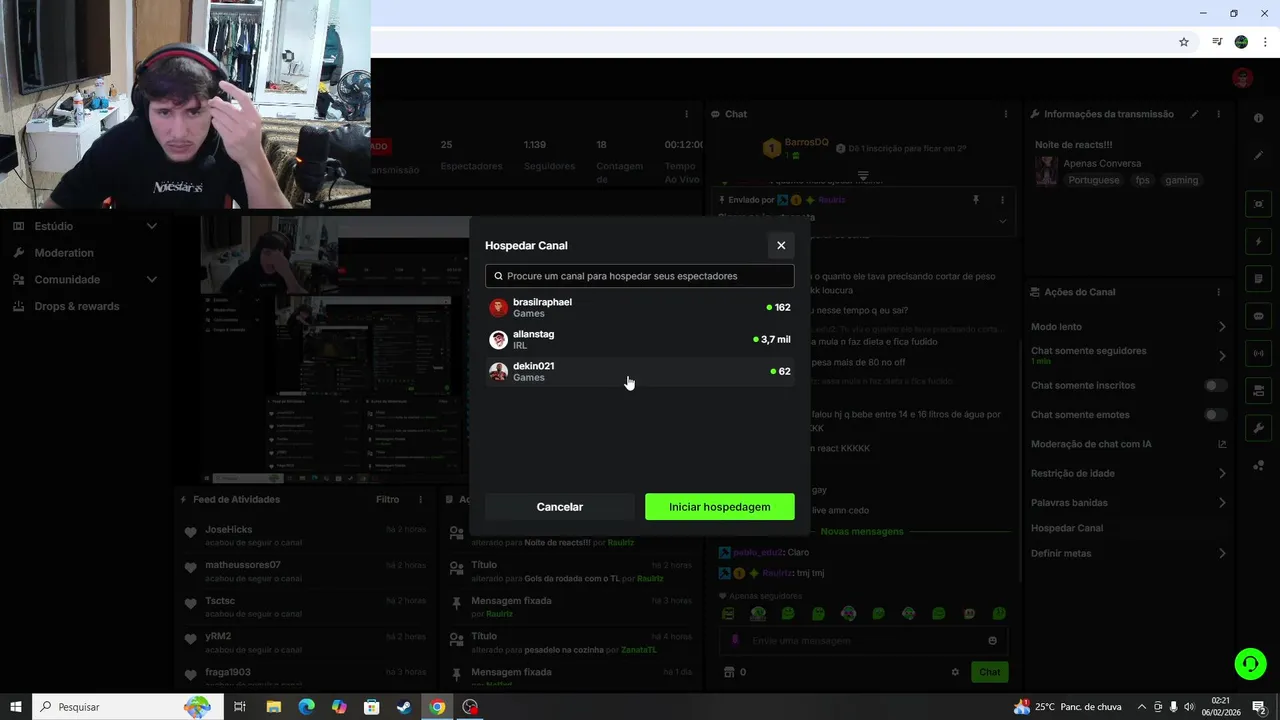Click the wrench icon in right rail
This screenshot has width=1280, height=720.
(x=1258, y=428)
